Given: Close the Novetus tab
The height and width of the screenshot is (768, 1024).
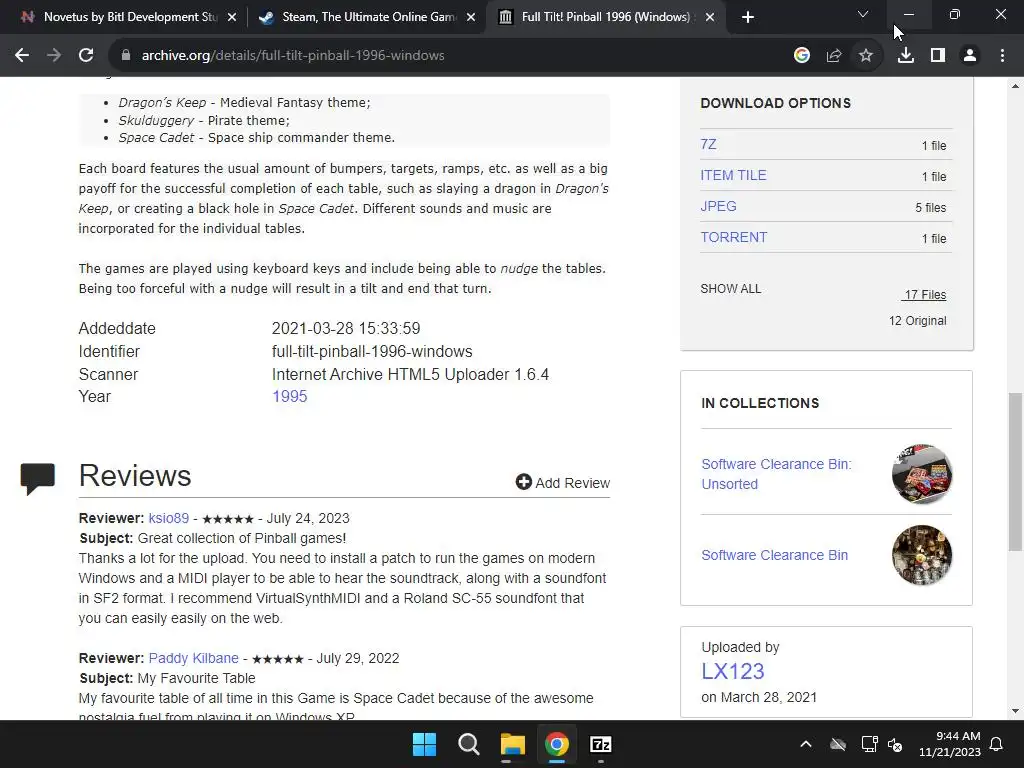Looking at the screenshot, I should (232, 17).
